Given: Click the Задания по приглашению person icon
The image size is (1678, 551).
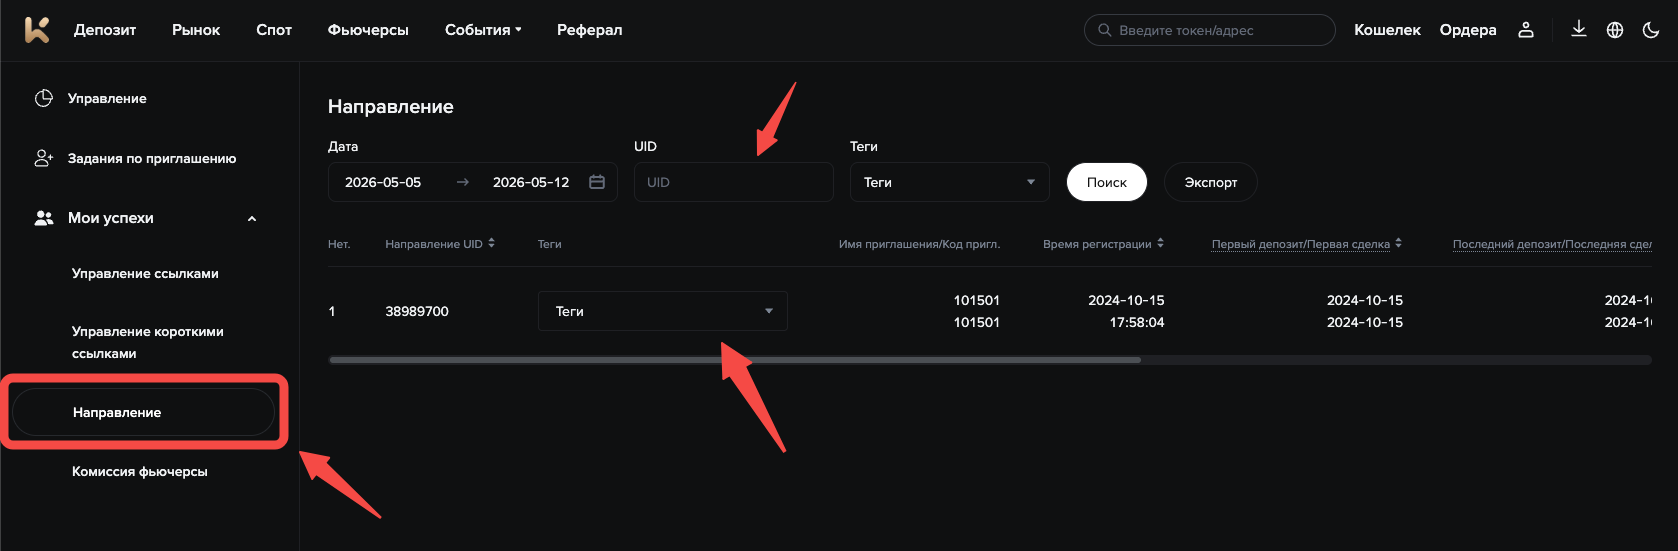Looking at the screenshot, I should (44, 158).
